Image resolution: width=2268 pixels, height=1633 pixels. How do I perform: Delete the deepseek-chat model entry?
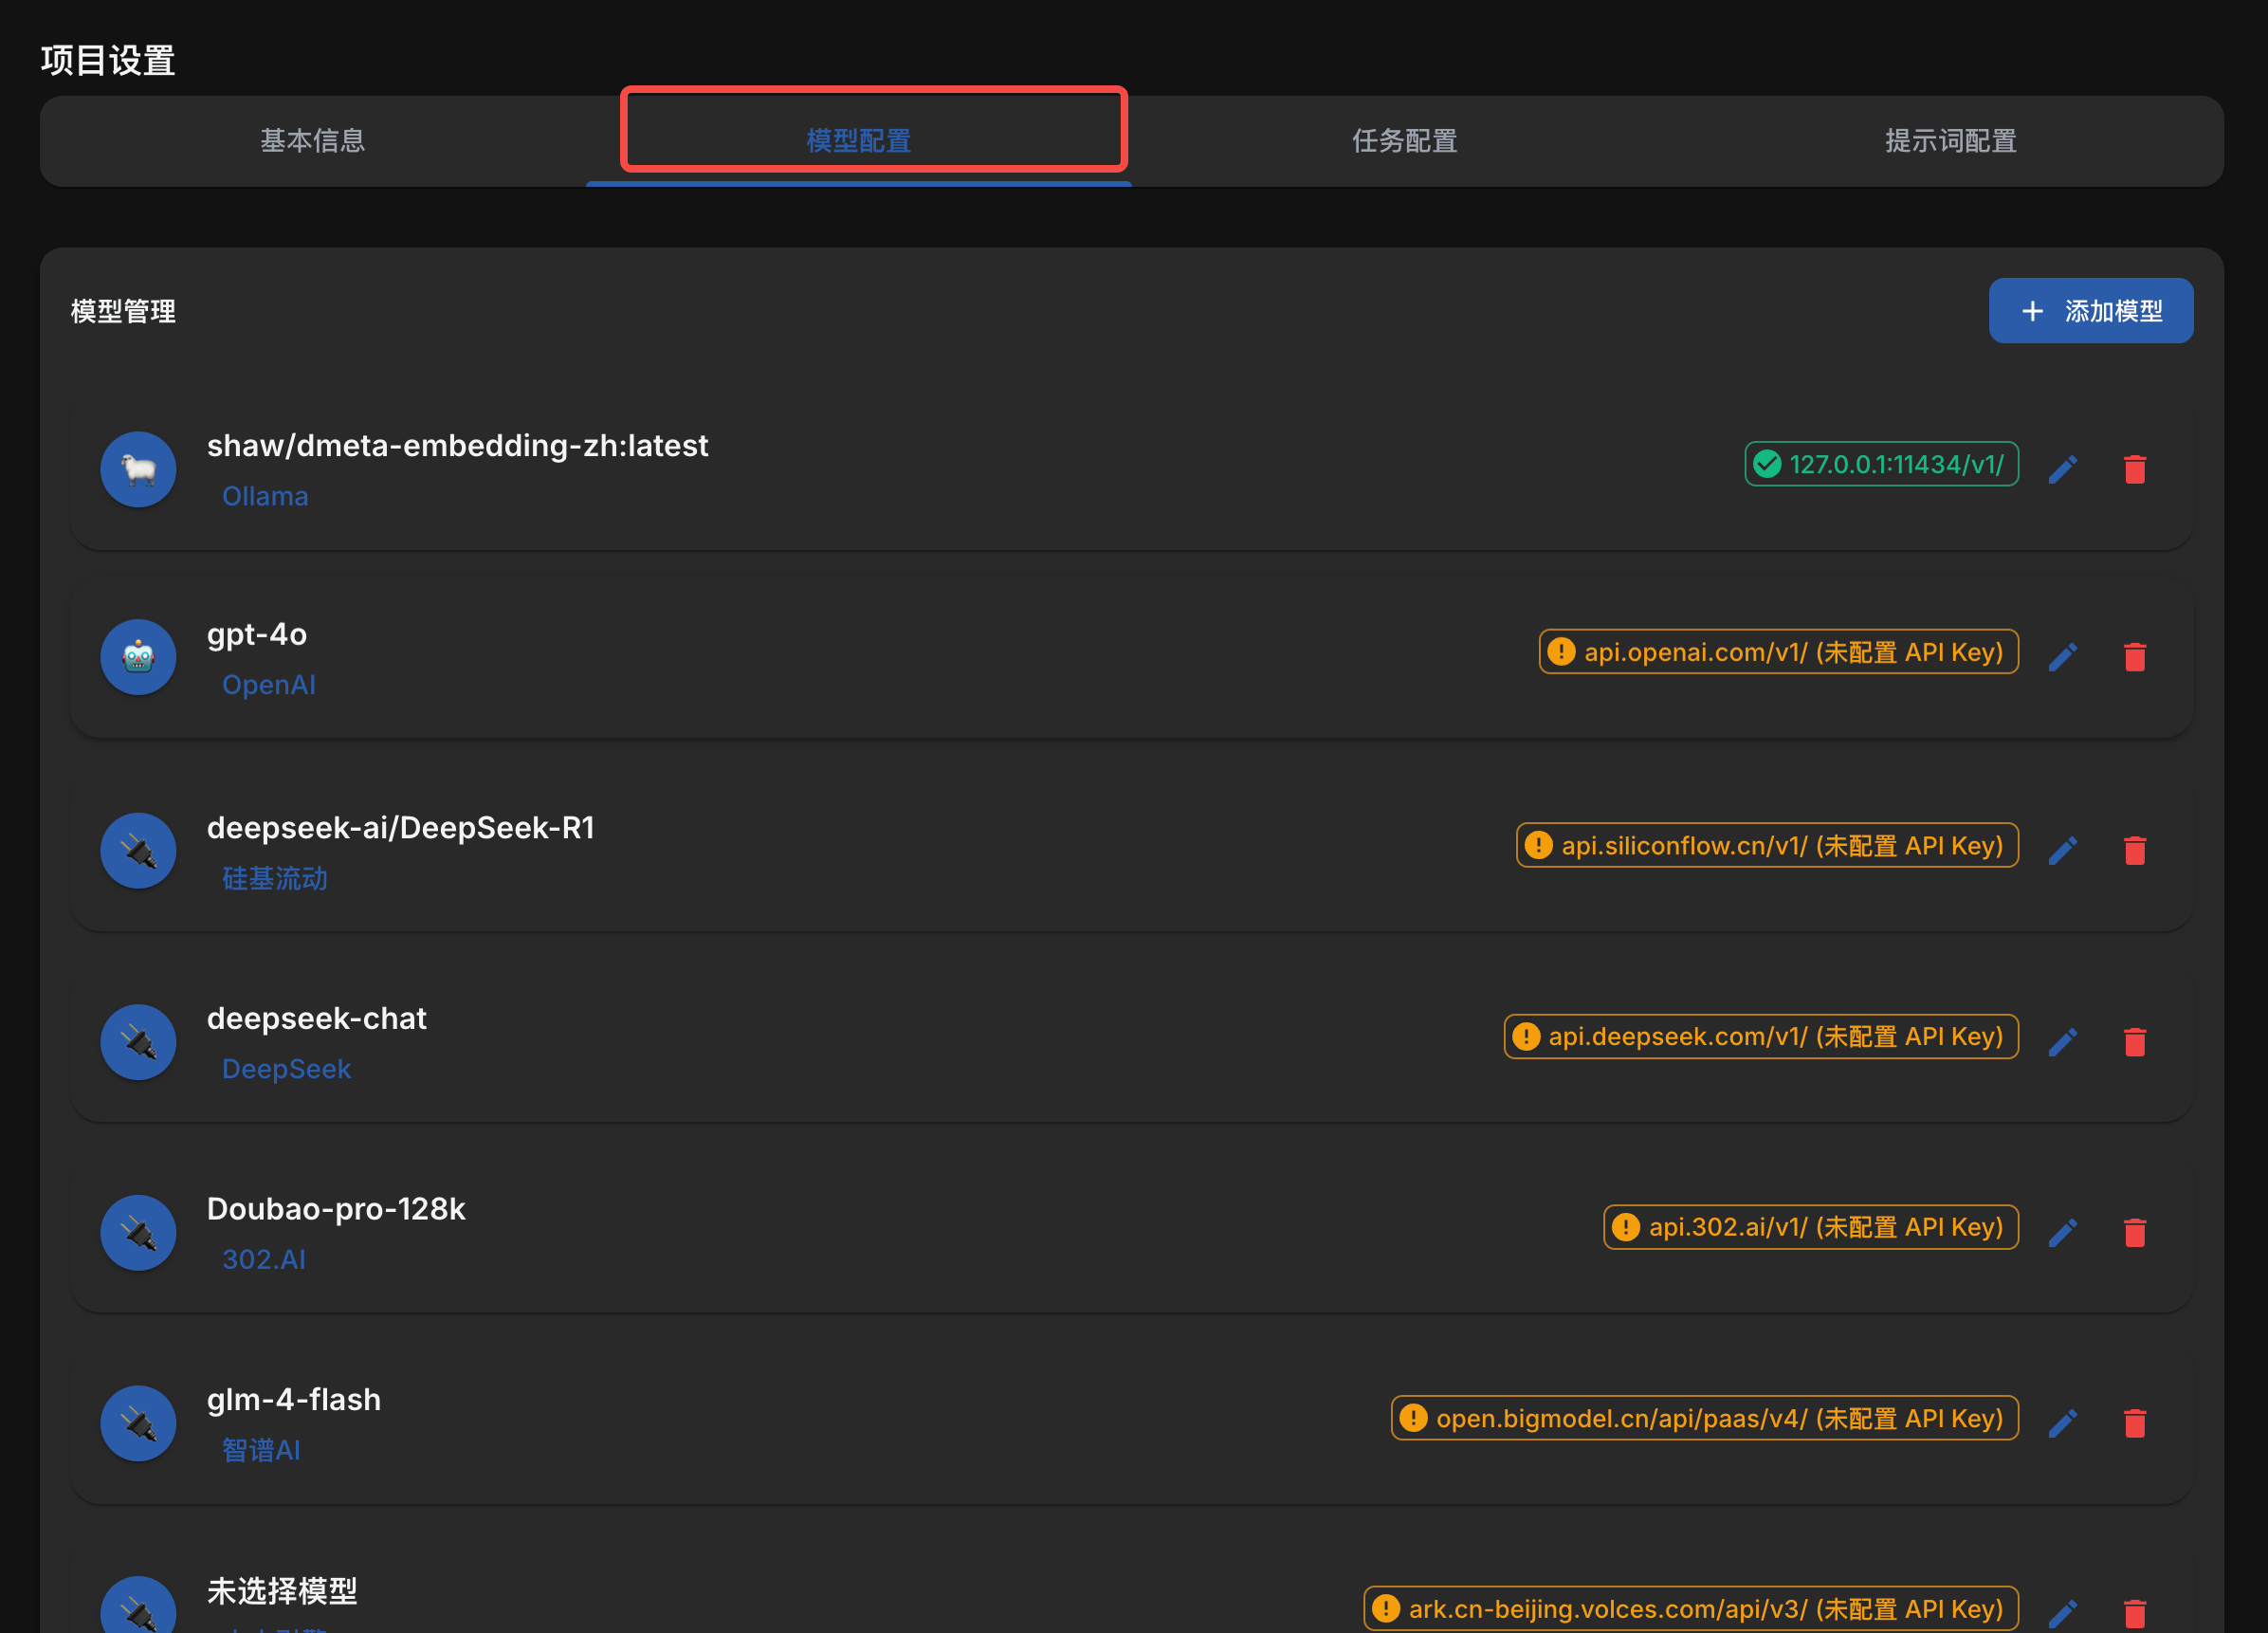point(2134,1042)
